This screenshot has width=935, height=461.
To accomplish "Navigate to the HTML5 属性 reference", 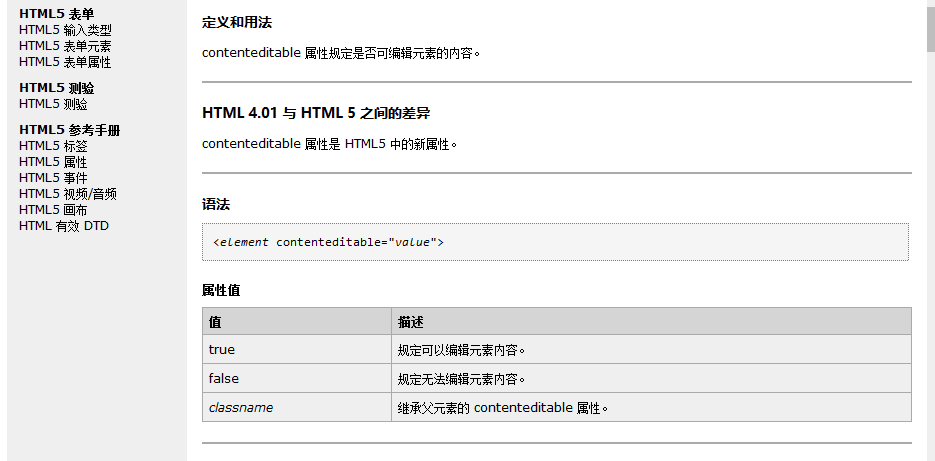I will [53, 162].
